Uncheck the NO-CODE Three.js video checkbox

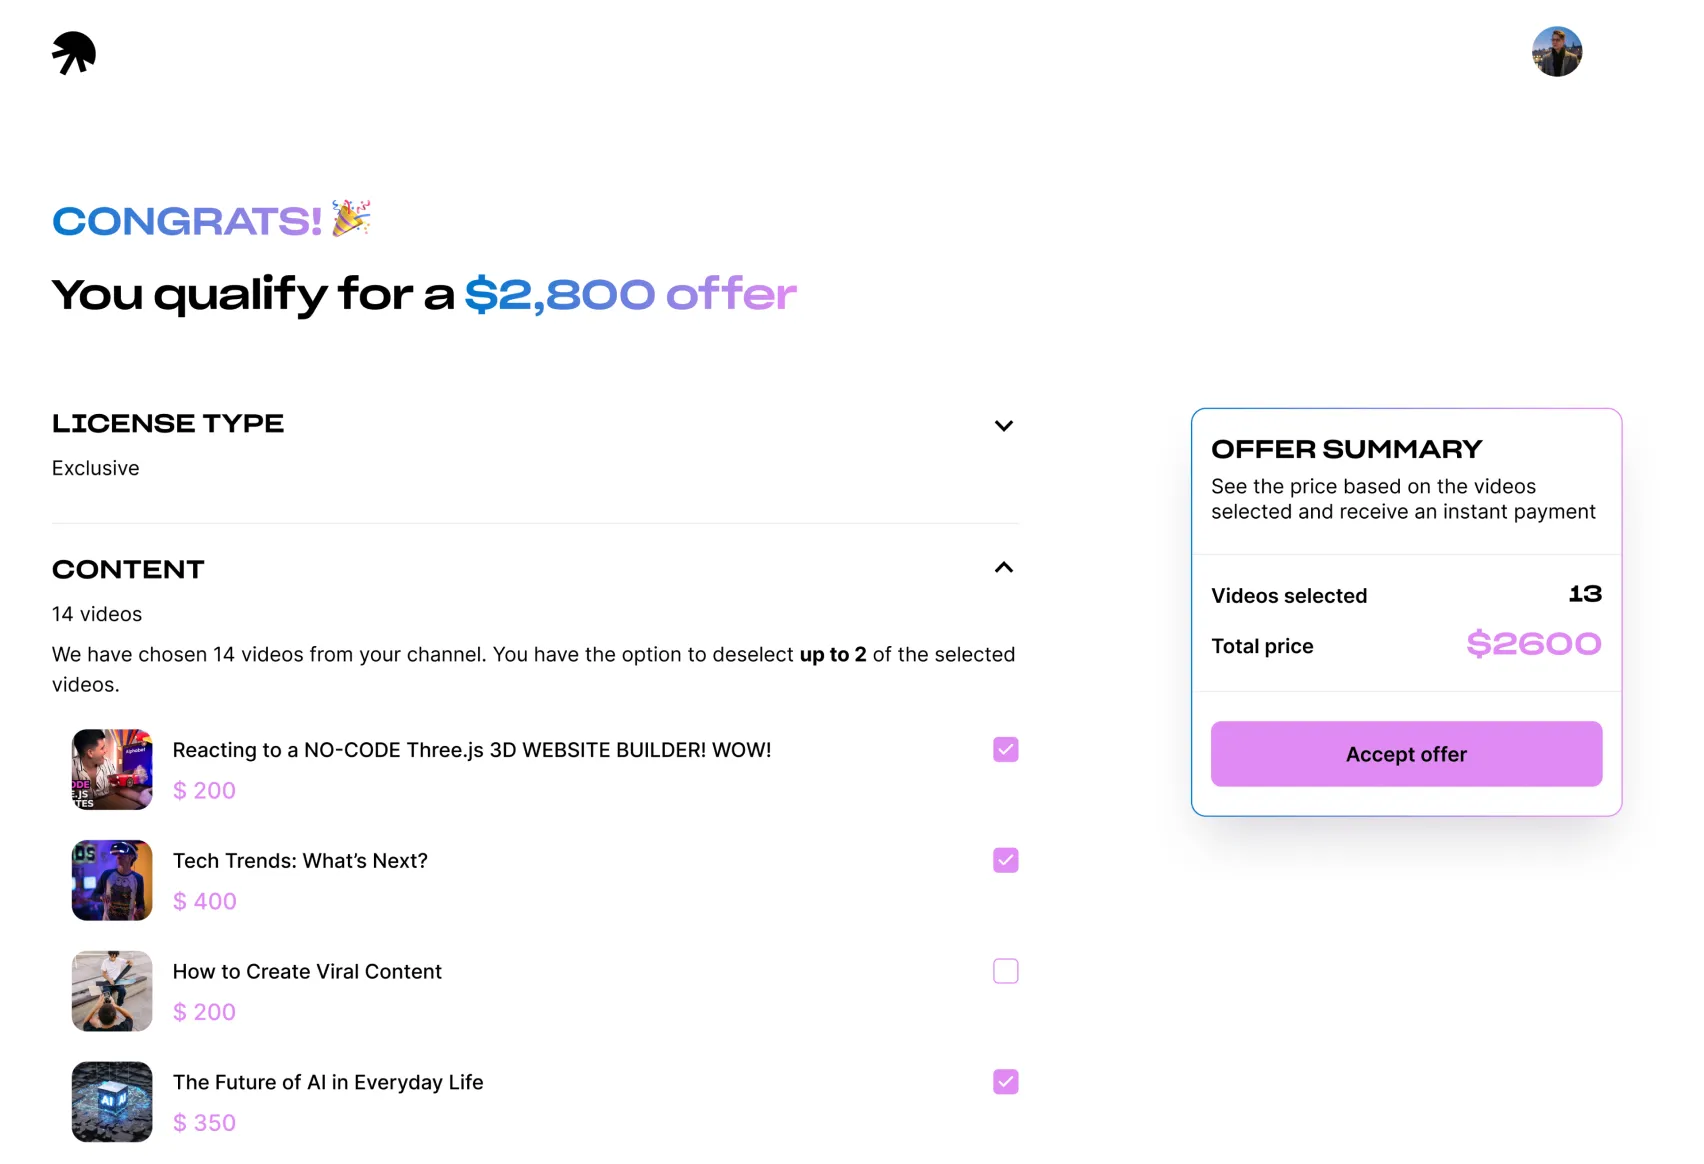click(x=1005, y=750)
